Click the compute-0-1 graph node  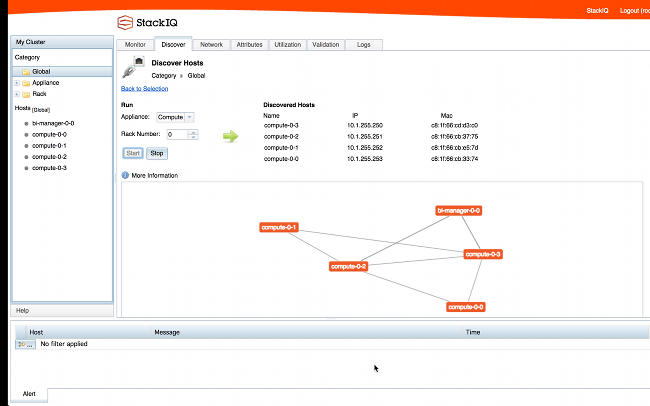[x=279, y=227]
